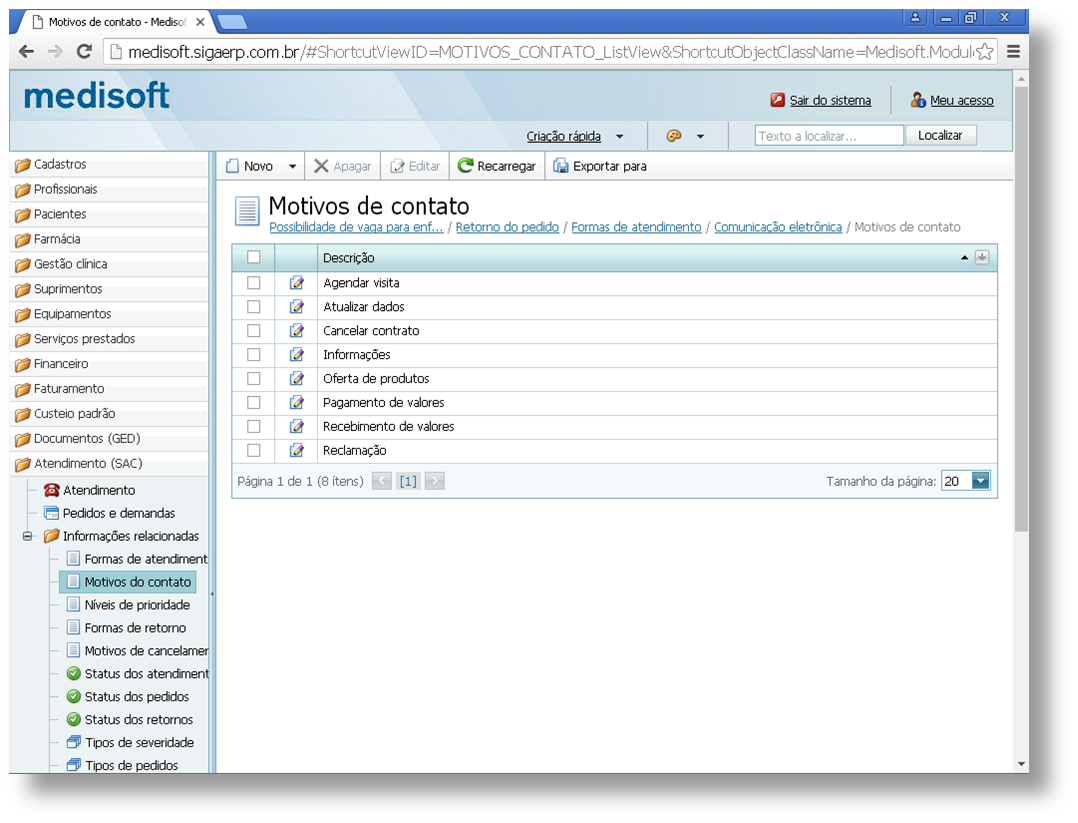Select the Financeiro menu item
This screenshot has height=823, width=1078.
click(x=58, y=364)
